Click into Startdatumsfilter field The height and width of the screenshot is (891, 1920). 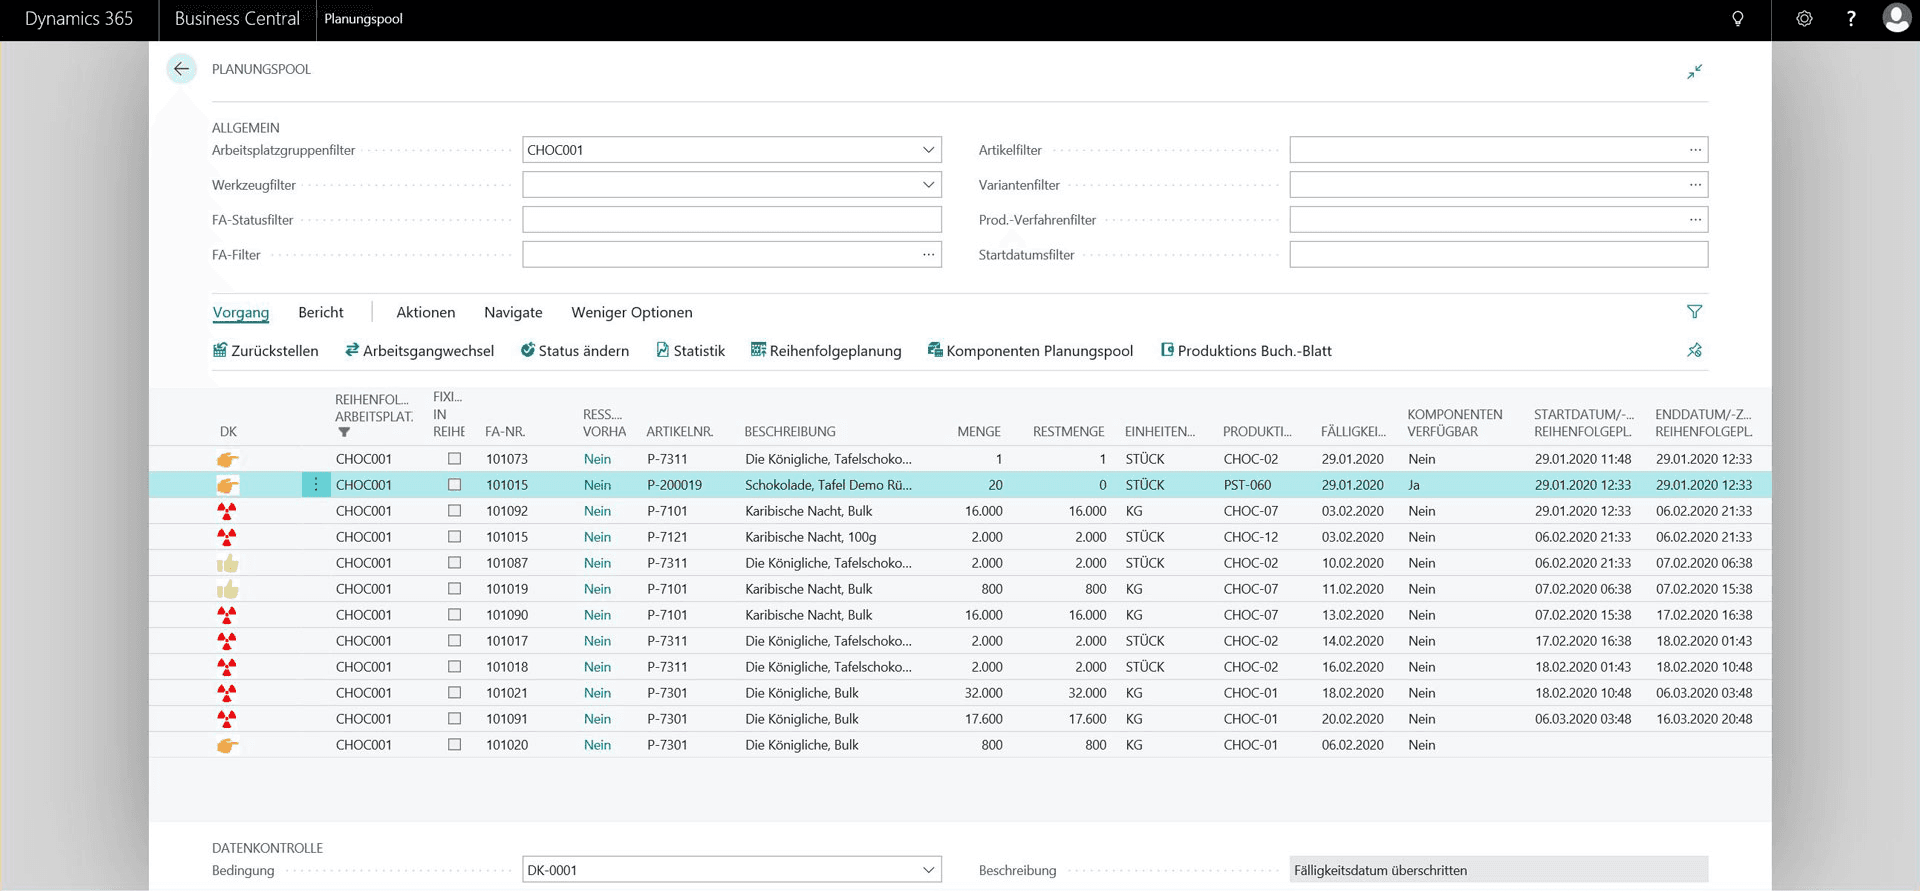(1499, 255)
